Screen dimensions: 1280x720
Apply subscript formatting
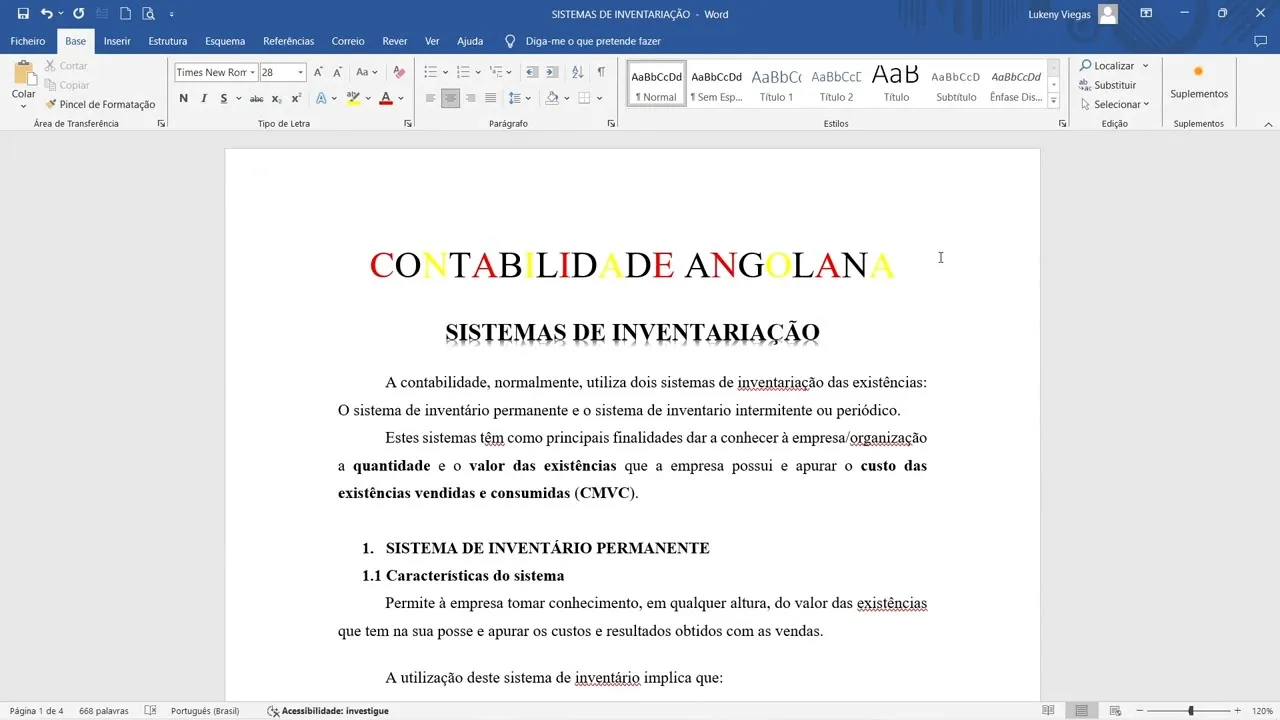click(x=277, y=98)
